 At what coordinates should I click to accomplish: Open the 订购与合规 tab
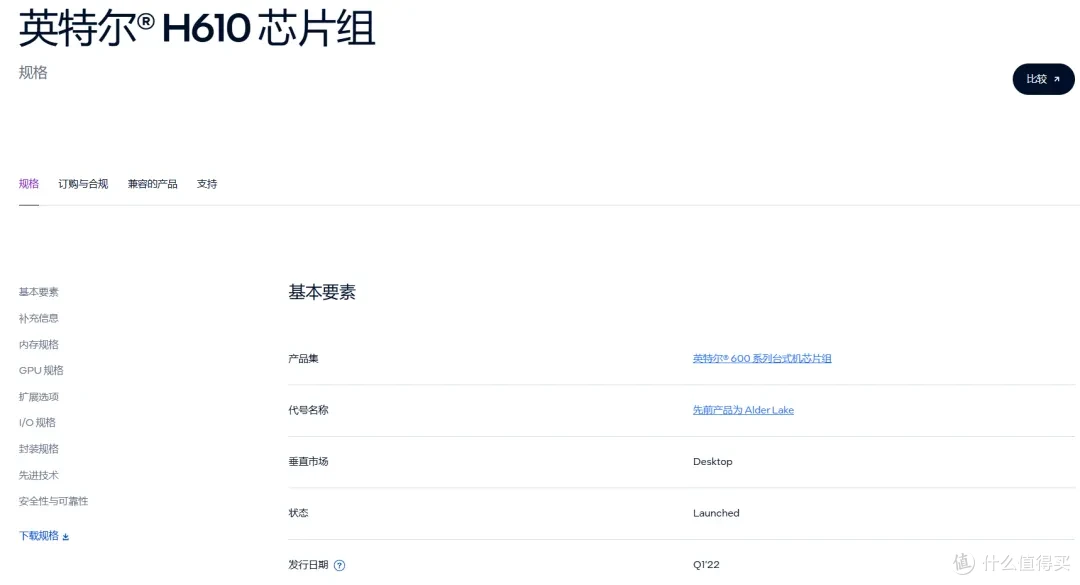click(83, 184)
